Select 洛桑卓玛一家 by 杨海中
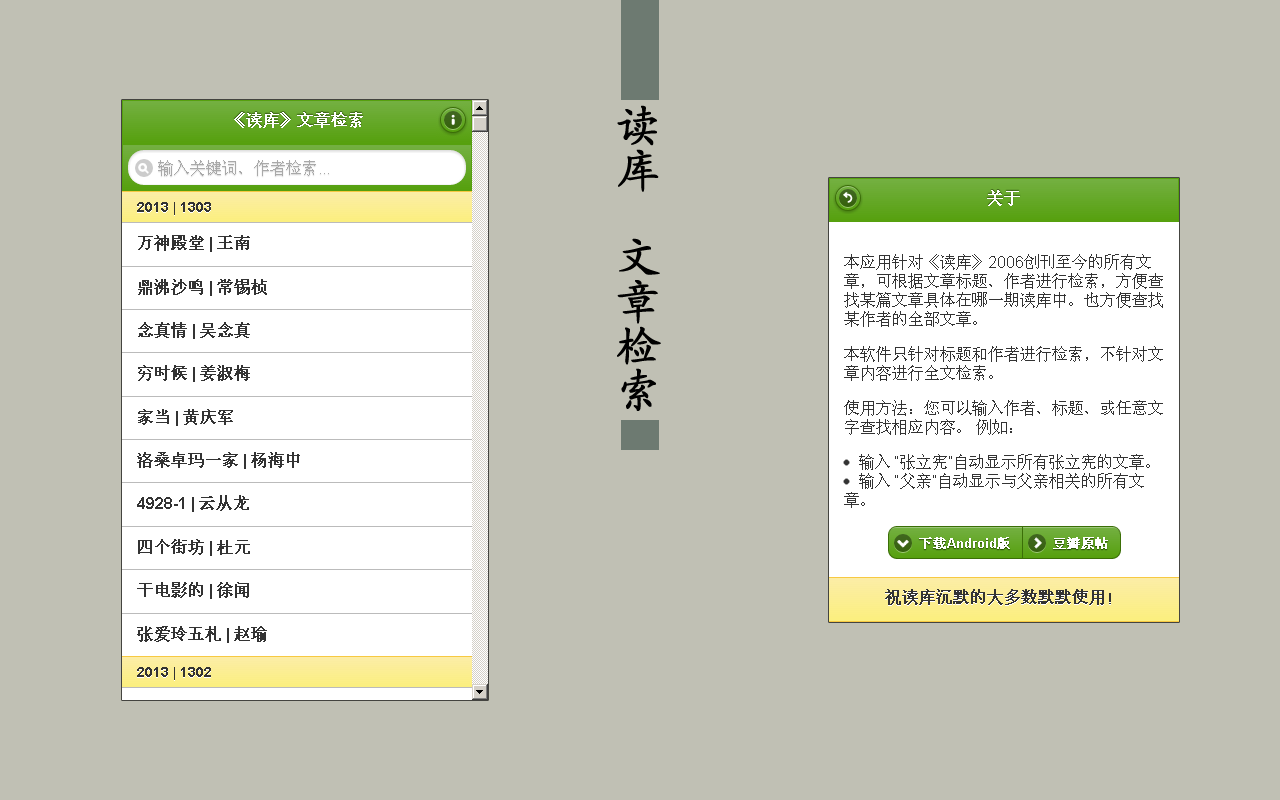This screenshot has width=1280, height=800. [296, 460]
